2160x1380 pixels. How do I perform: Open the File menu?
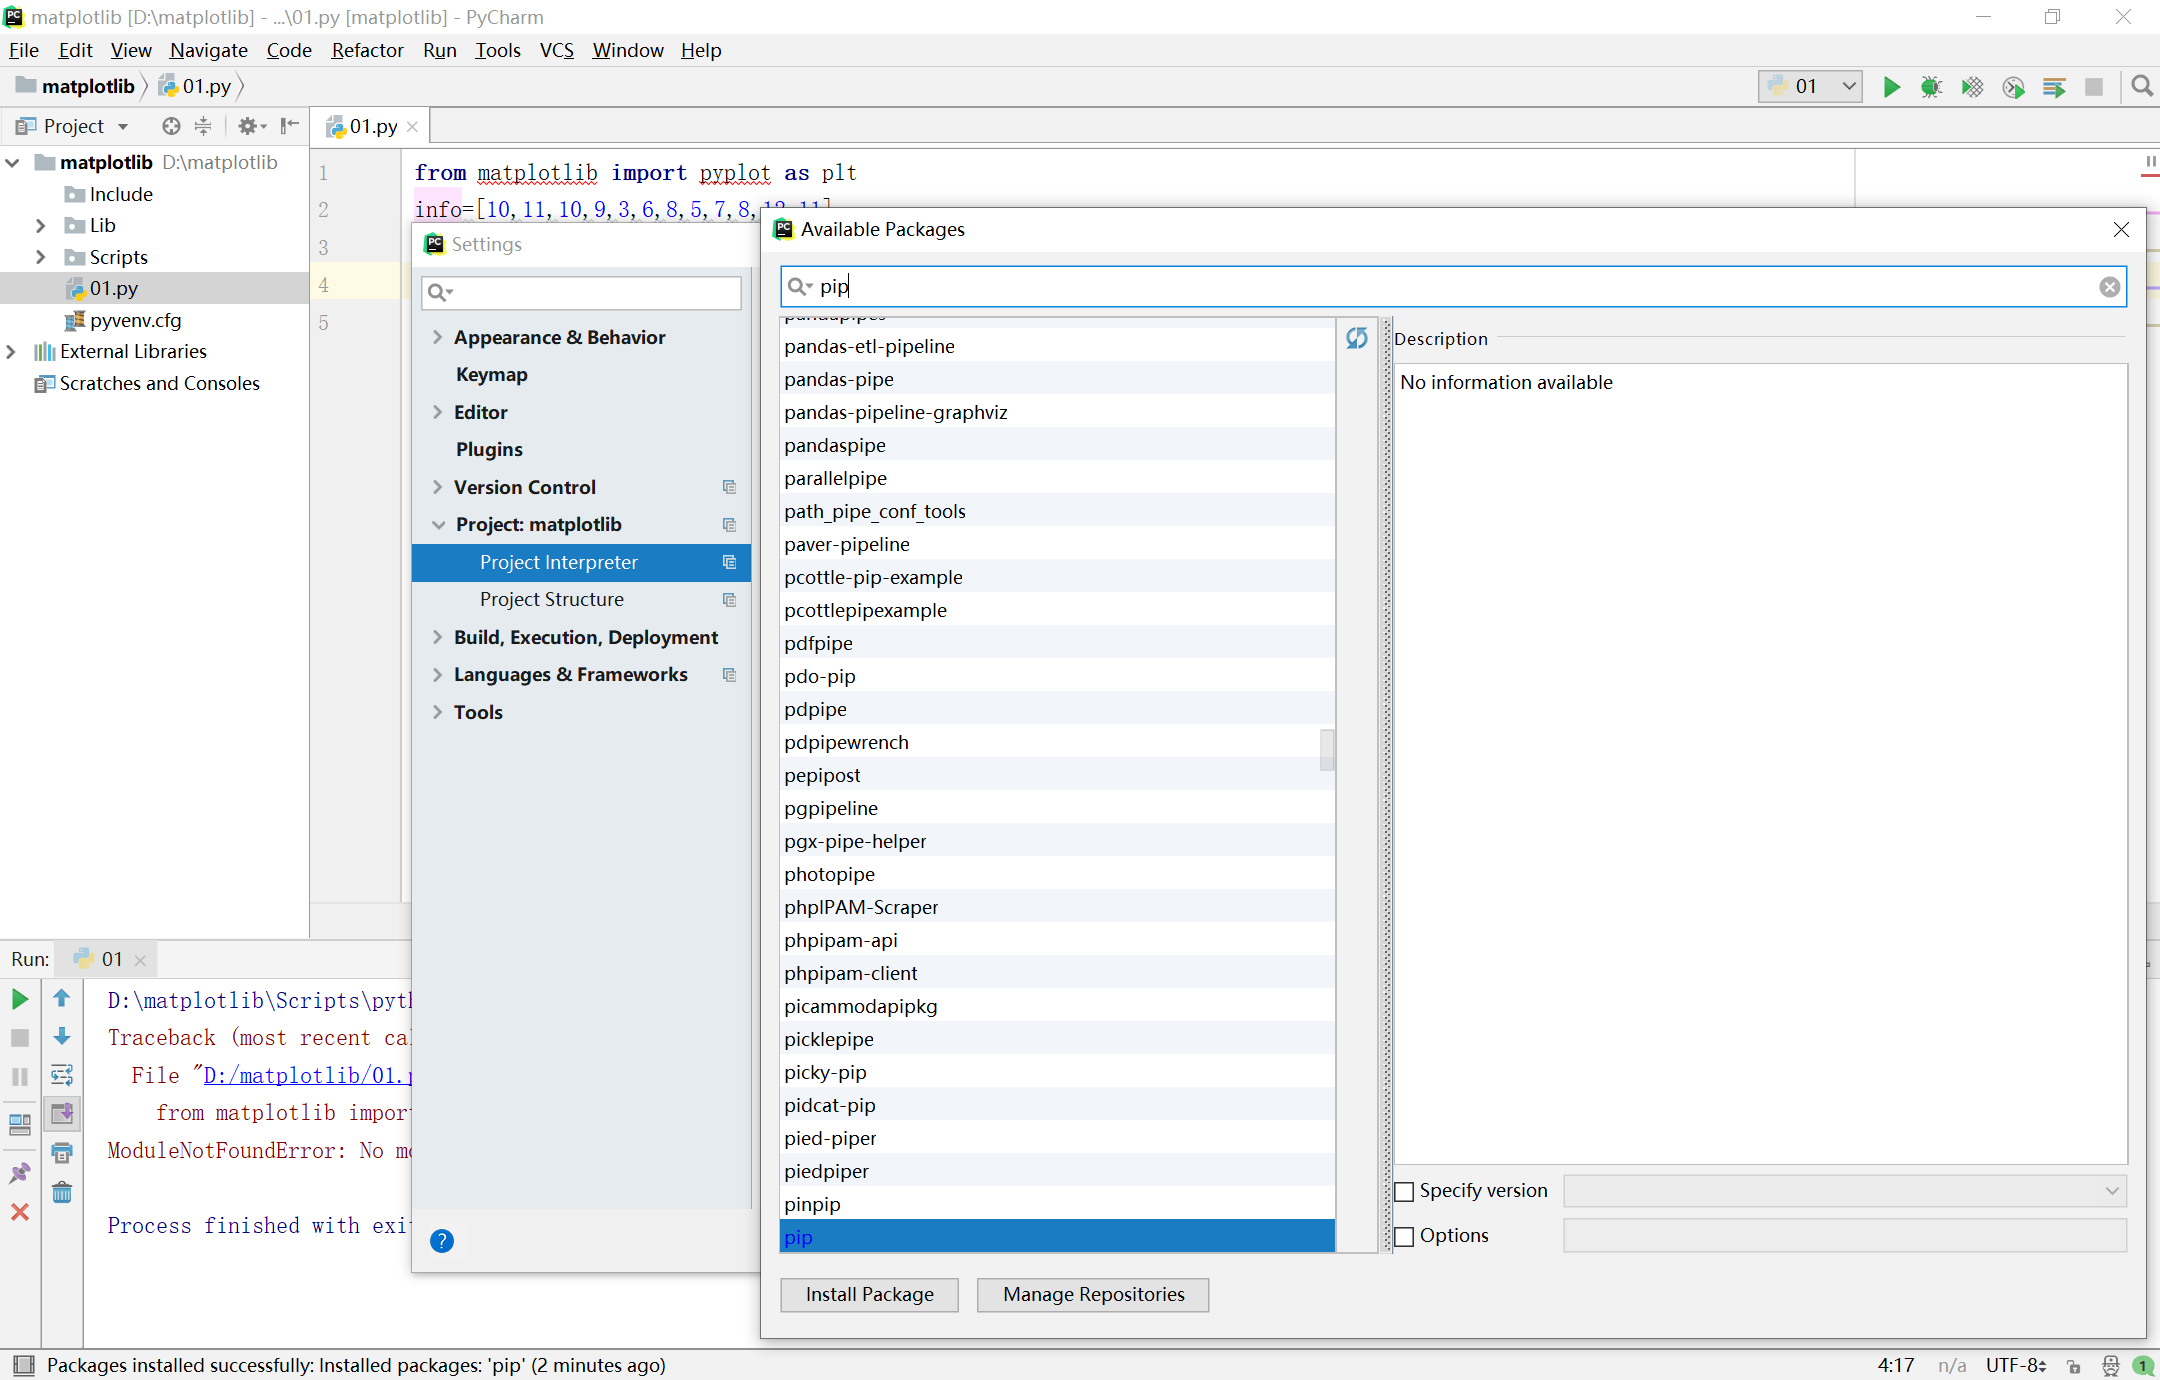23,50
